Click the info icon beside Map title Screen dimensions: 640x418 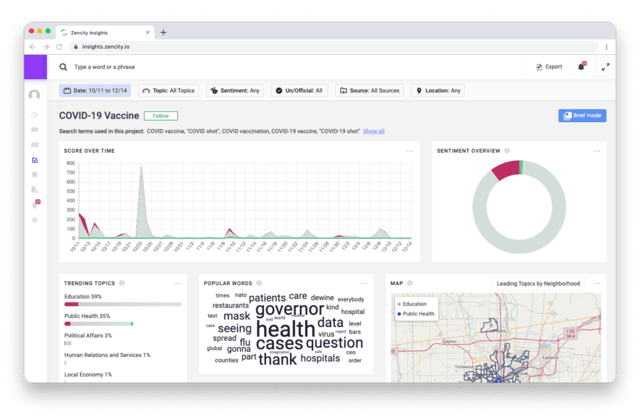[410, 283]
